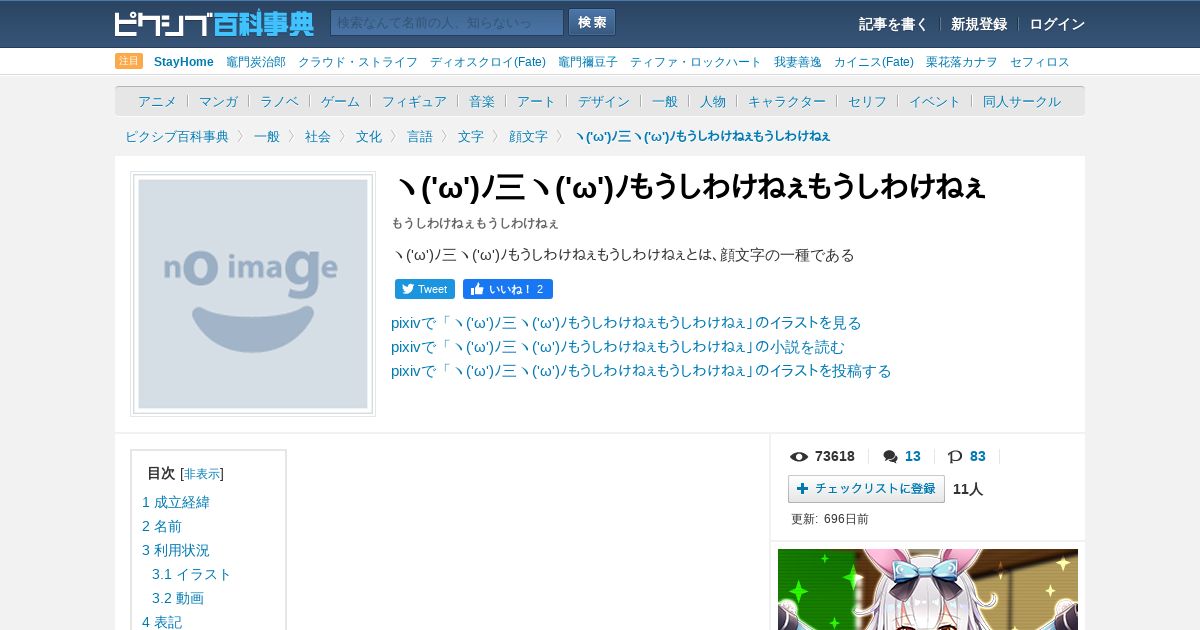Open pixiv link イラストを見る
This screenshot has width=1200, height=630.
(x=626, y=323)
